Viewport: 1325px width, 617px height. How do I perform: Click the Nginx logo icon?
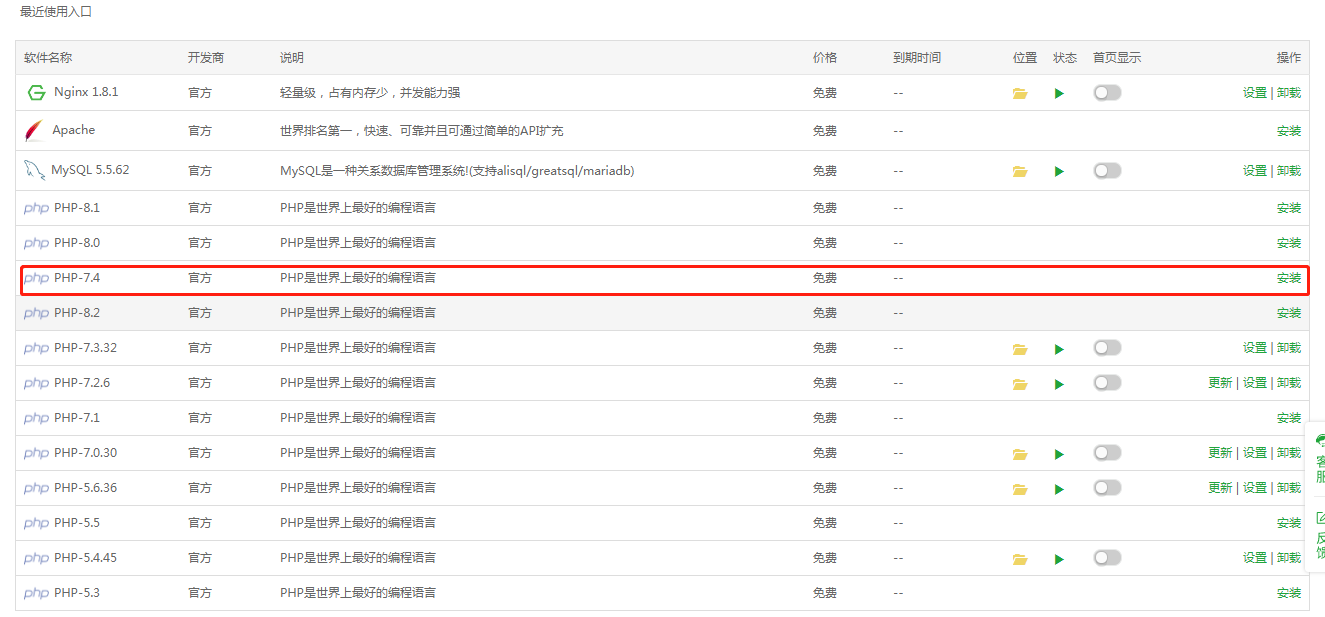click(36, 92)
